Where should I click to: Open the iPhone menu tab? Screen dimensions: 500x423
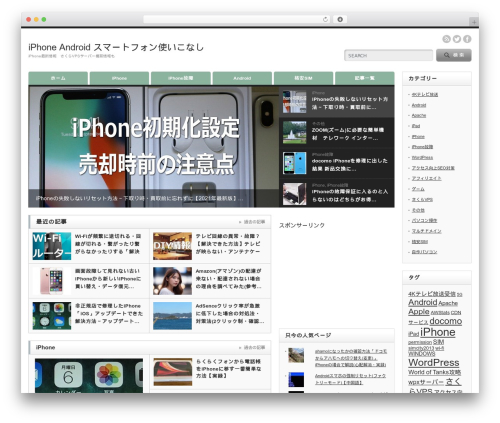[x=119, y=78]
